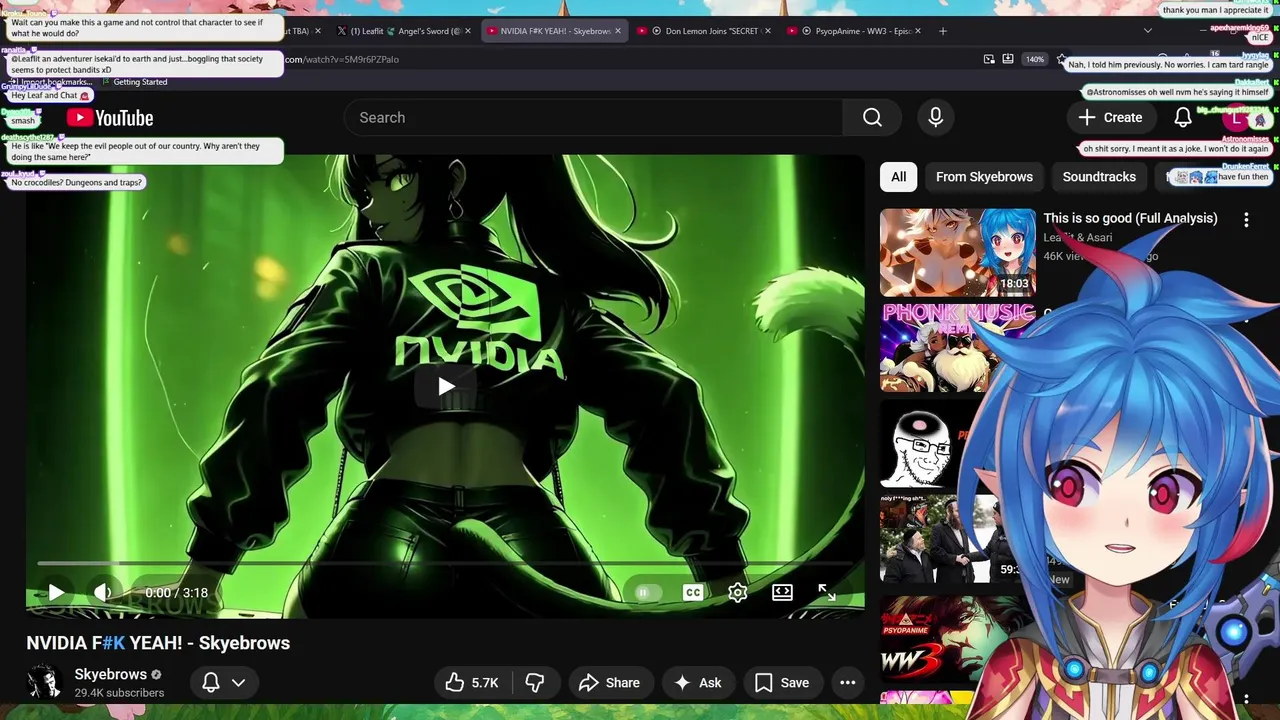Mute the video with the speaker icon
Image resolution: width=1280 pixels, height=720 pixels.
pyautogui.click(x=102, y=592)
